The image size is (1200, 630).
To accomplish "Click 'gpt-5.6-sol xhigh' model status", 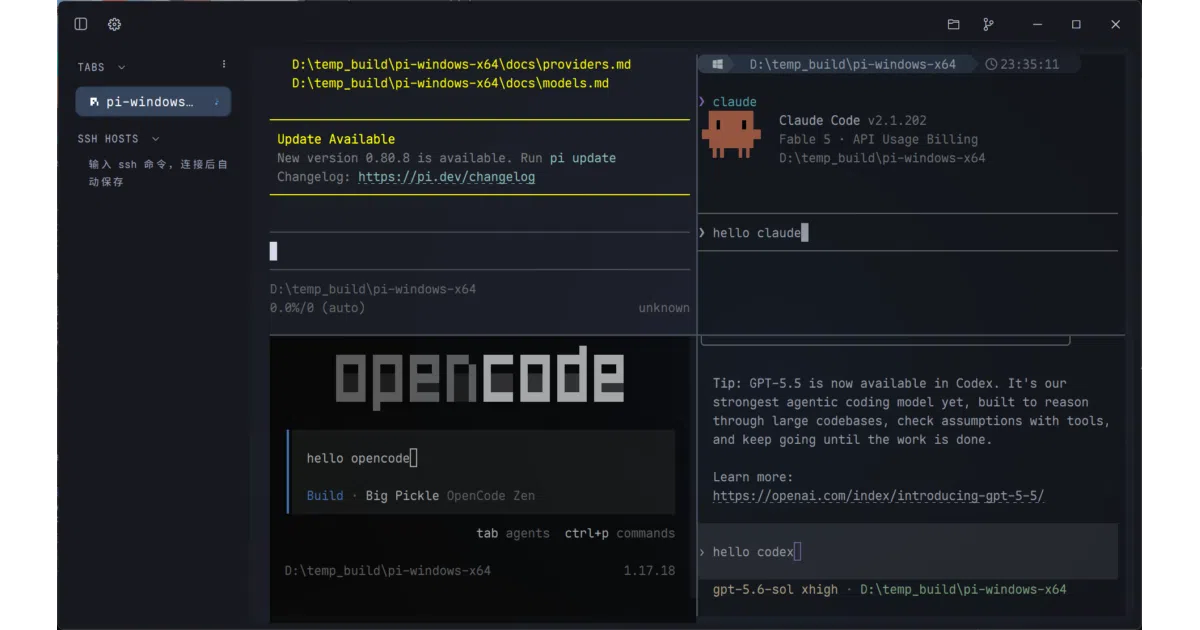I will click(x=775, y=589).
